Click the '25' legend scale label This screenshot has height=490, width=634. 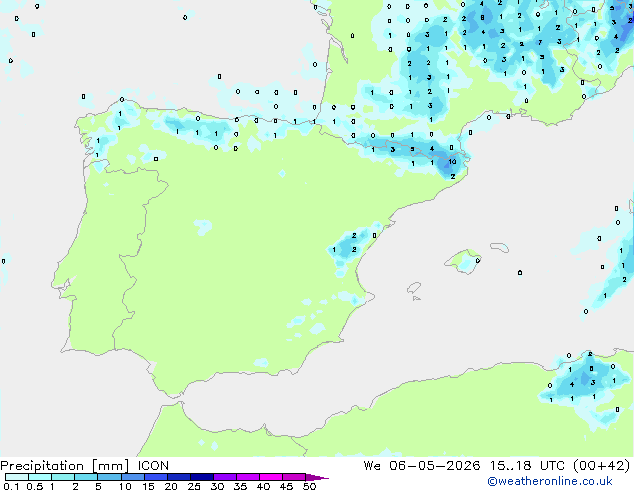pyautogui.click(x=194, y=486)
